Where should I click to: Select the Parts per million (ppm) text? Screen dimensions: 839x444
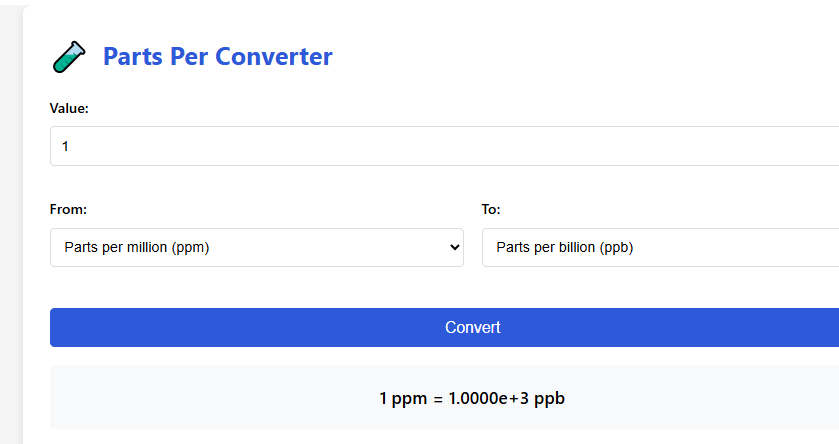pyautogui.click(x=136, y=247)
